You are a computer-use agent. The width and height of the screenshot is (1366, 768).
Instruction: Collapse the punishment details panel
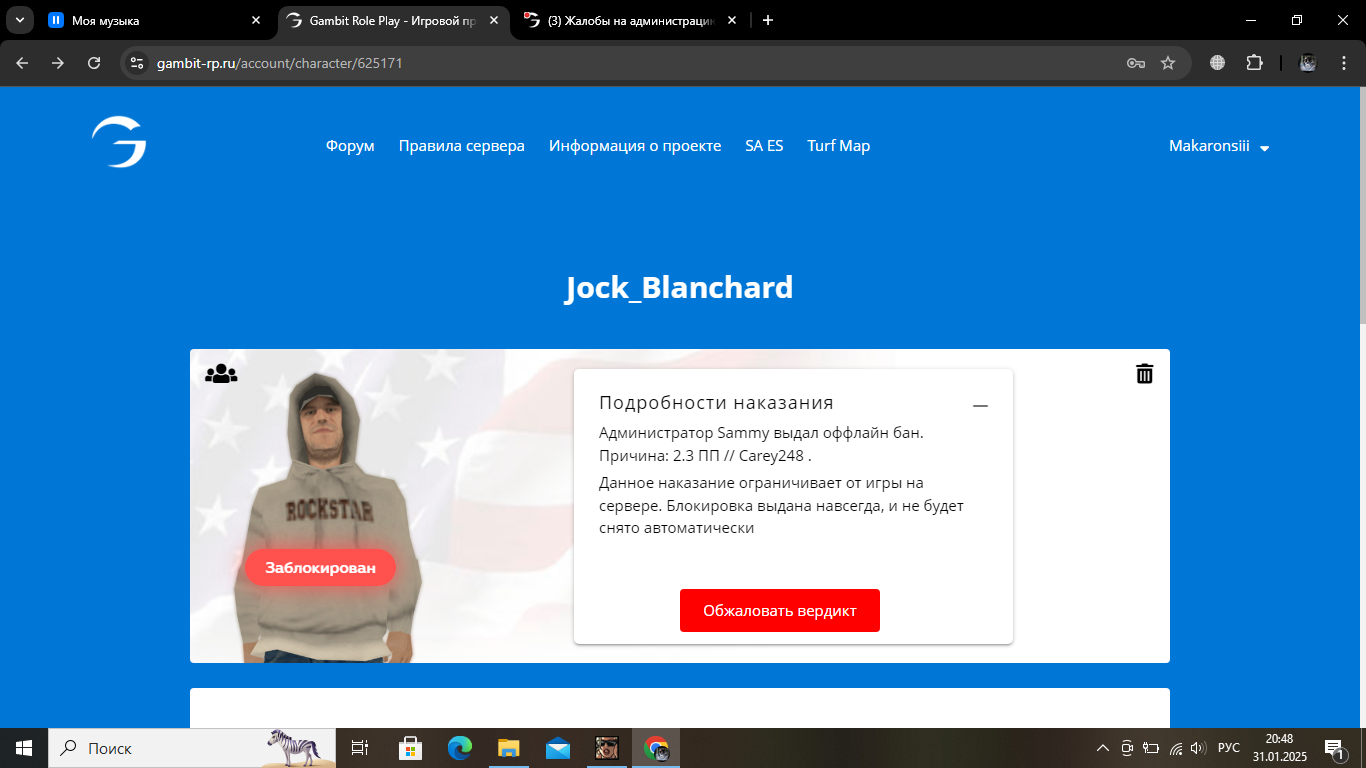(980, 405)
